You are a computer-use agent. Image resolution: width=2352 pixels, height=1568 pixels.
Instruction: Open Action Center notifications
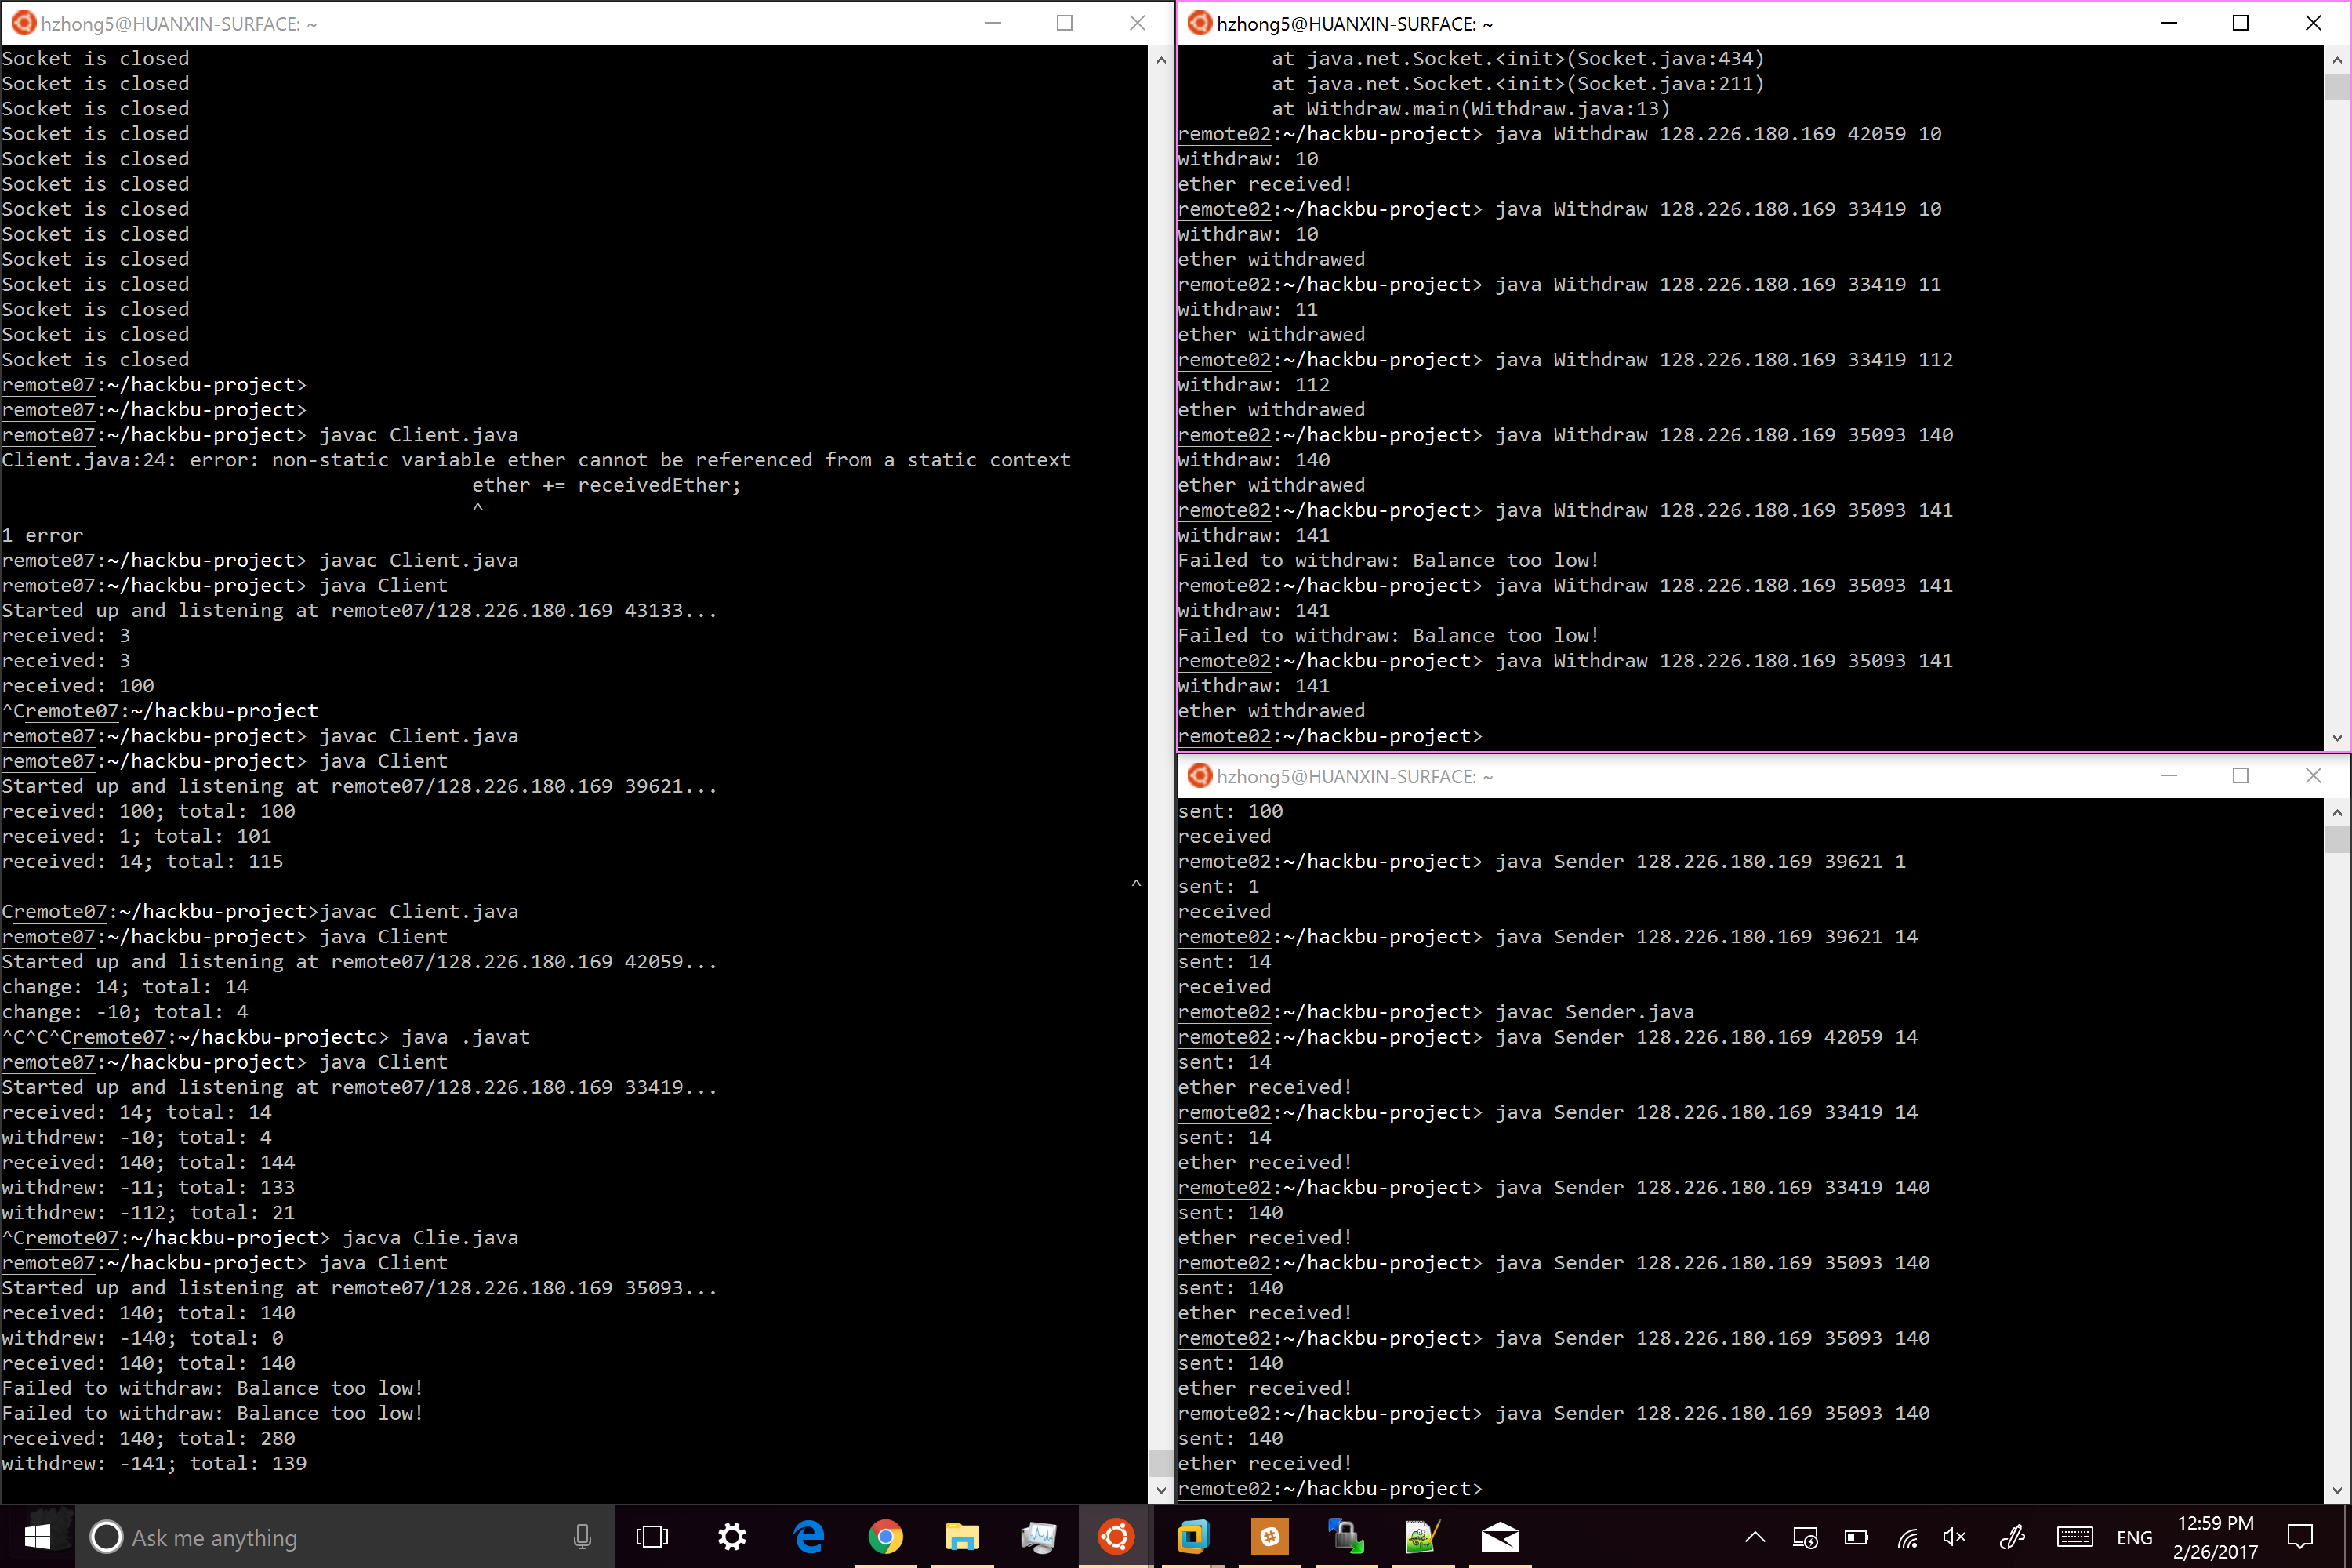coord(2300,1537)
